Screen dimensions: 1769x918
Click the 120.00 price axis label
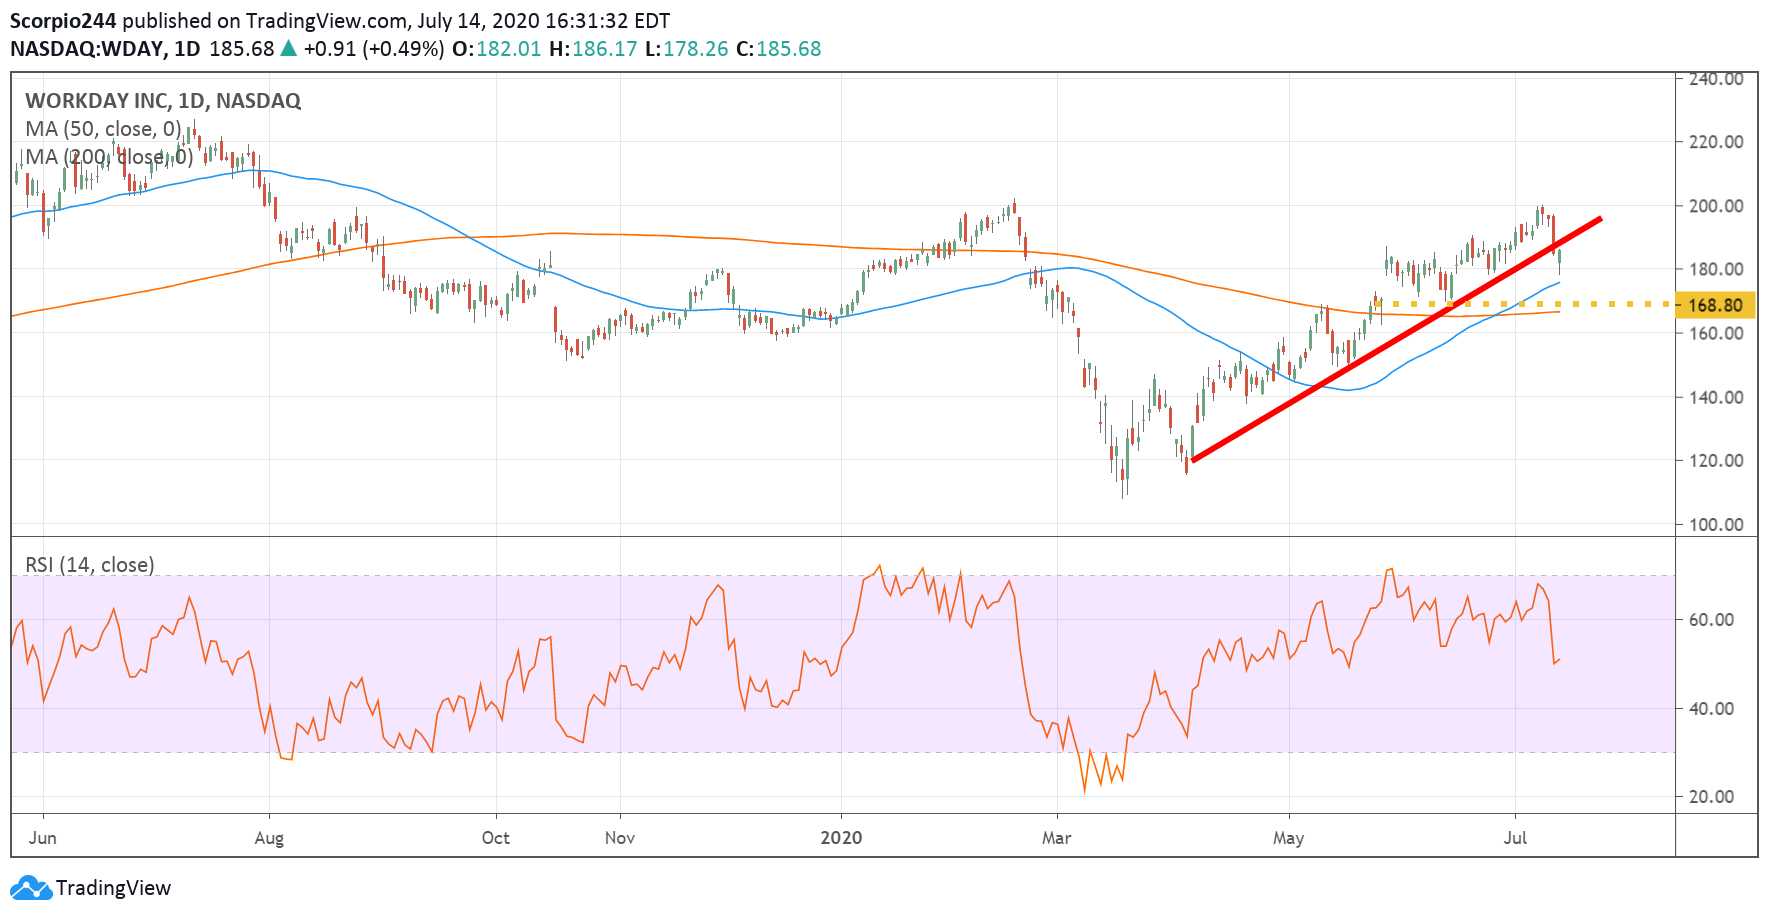click(1716, 461)
